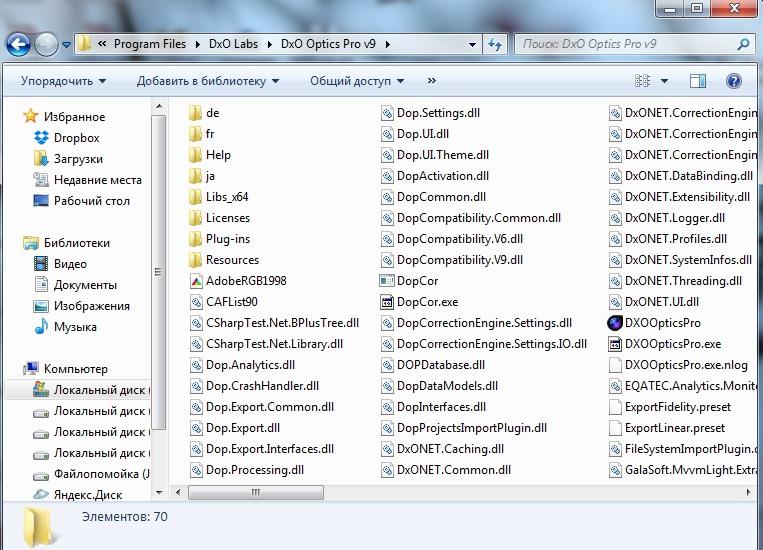Toggle the preview pane icon
Viewport: 763px width, 550px height.
click(x=698, y=81)
